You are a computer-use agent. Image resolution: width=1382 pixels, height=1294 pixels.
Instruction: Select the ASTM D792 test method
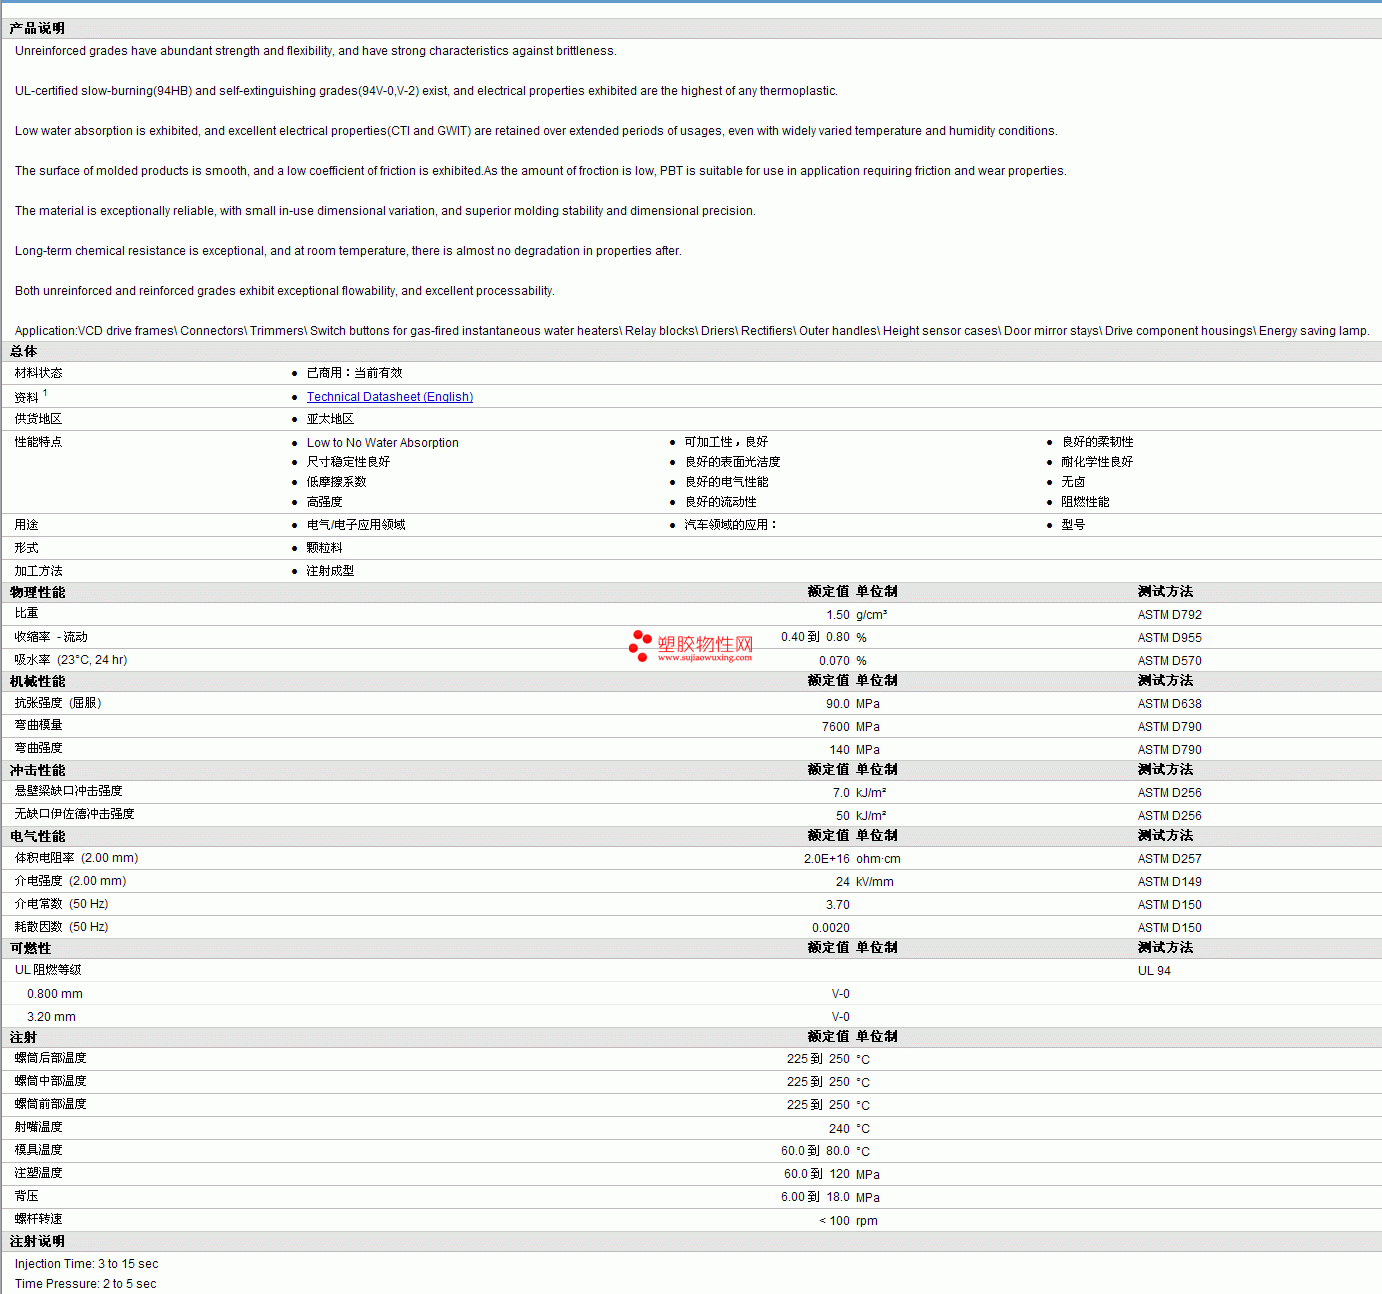click(x=1170, y=615)
